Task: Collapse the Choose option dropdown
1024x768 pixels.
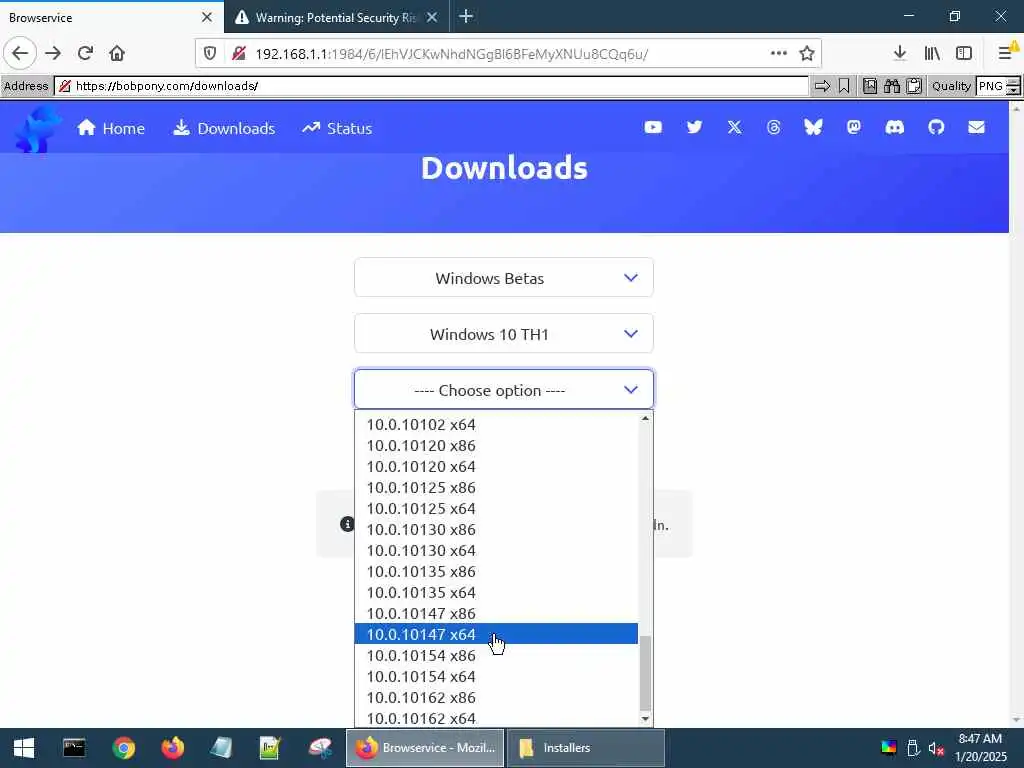Action: pos(504,390)
